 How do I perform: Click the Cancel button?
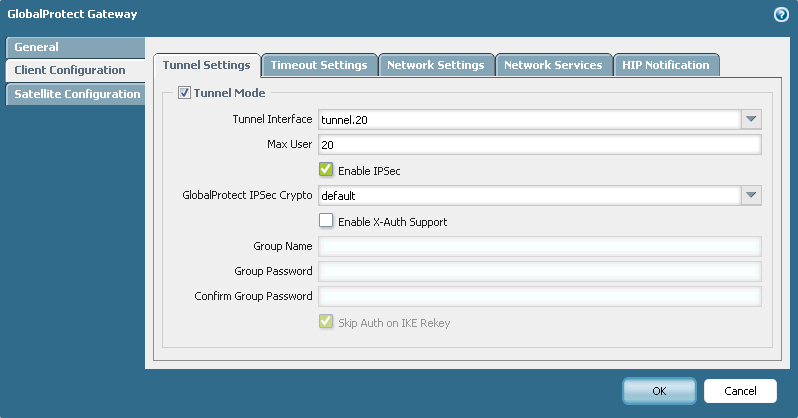[740, 391]
